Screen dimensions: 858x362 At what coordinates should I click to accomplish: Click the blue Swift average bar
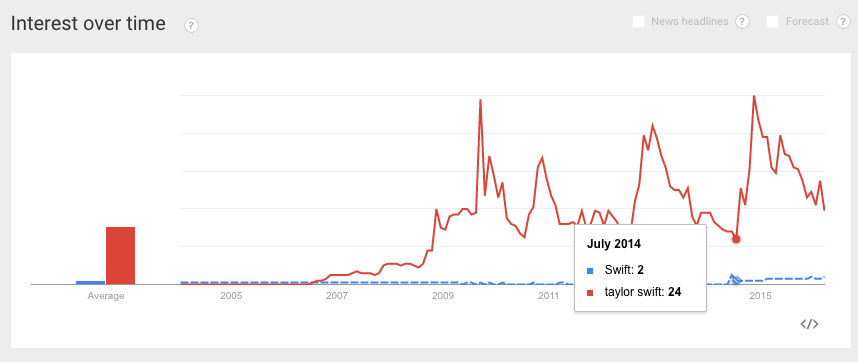(x=90, y=282)
